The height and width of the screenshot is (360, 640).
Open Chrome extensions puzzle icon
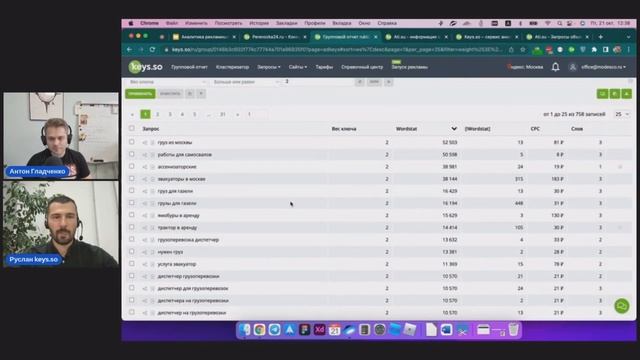tap(594, 49)
